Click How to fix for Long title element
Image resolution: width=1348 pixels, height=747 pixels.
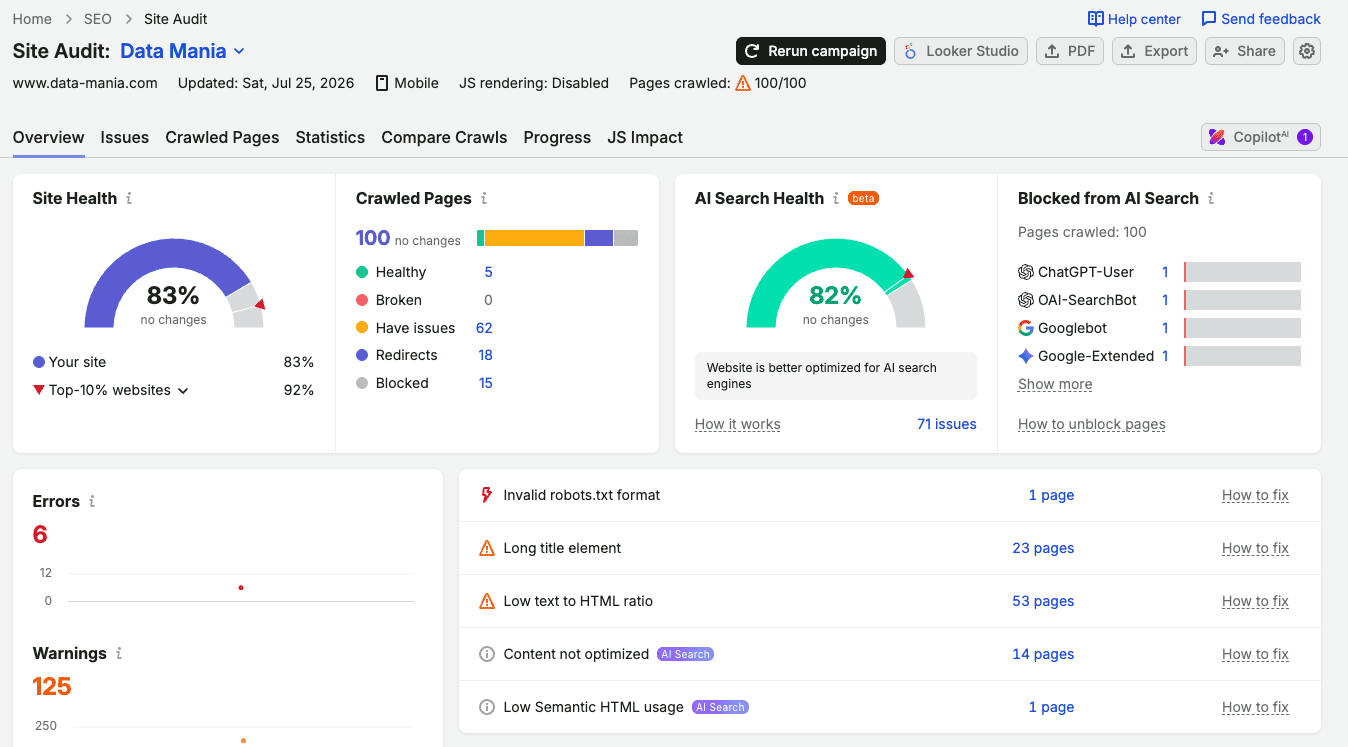click(1255, 548)
